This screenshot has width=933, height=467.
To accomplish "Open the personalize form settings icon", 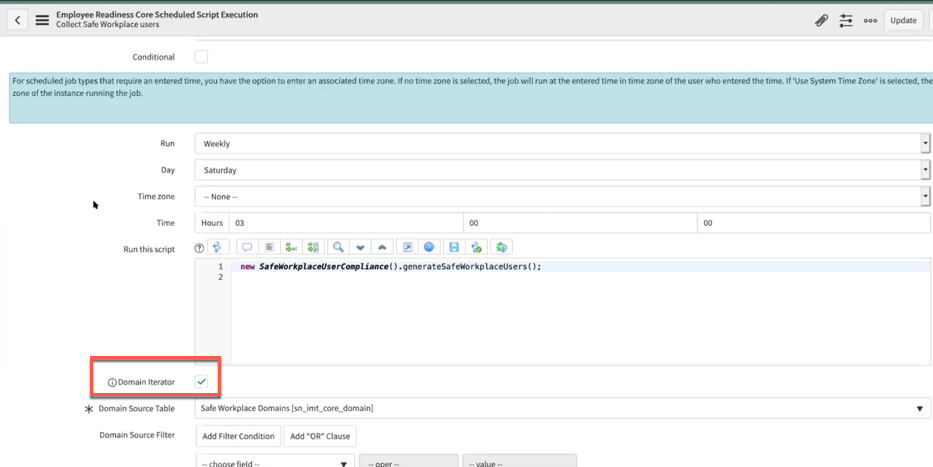I will [x=846, y=20].
